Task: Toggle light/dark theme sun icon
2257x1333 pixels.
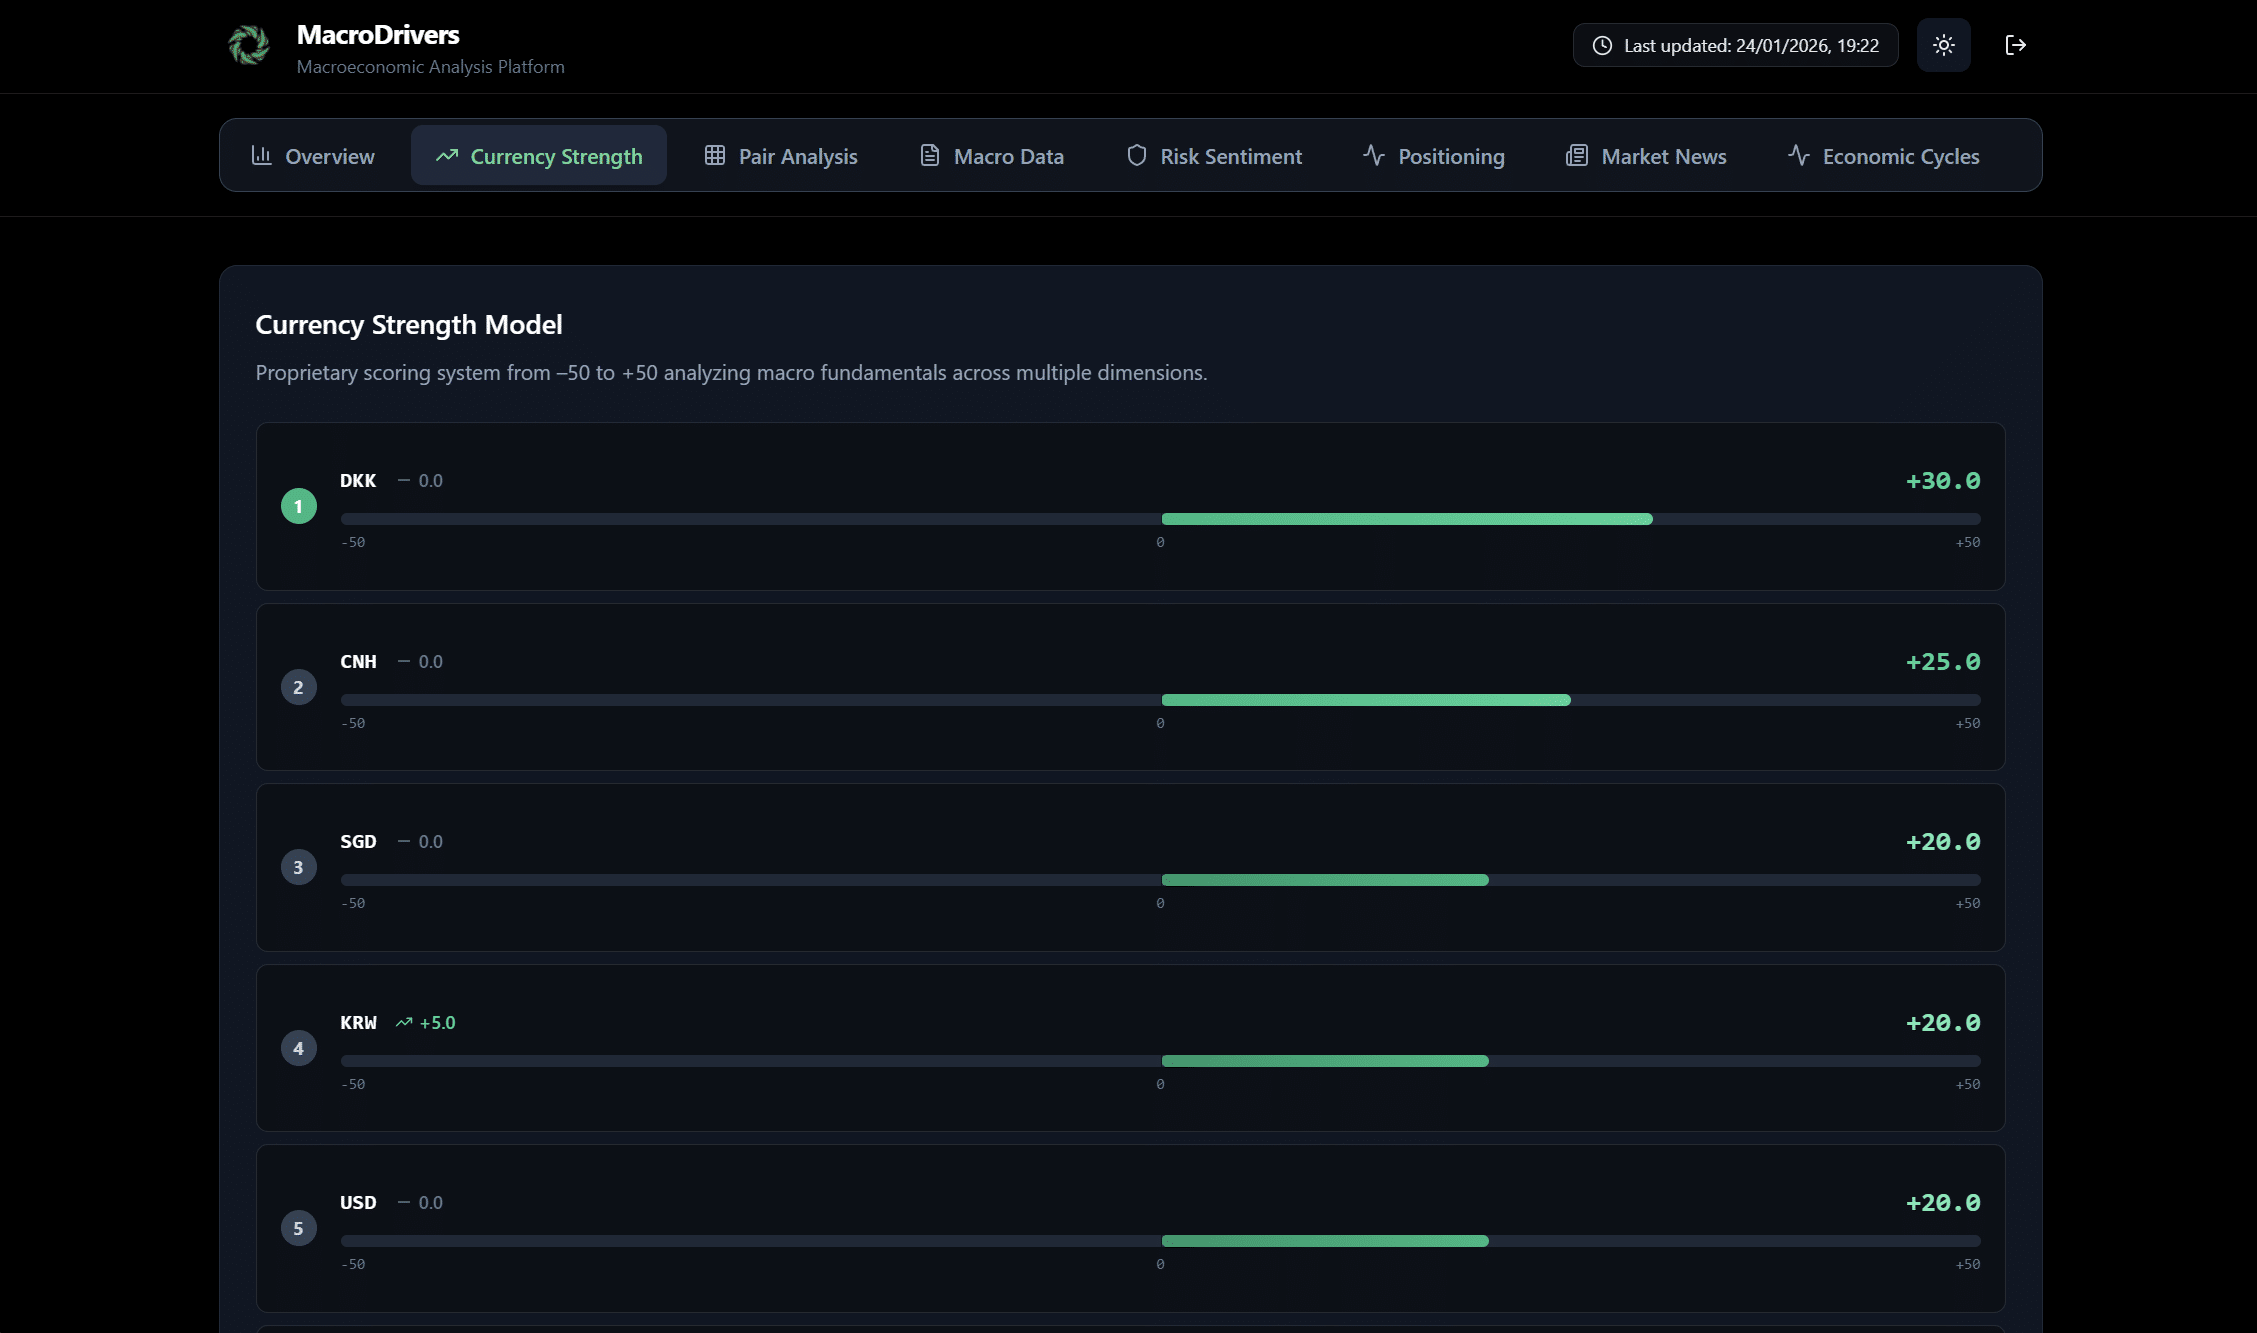Action: pyautogui.click(x=1943, y=45)
